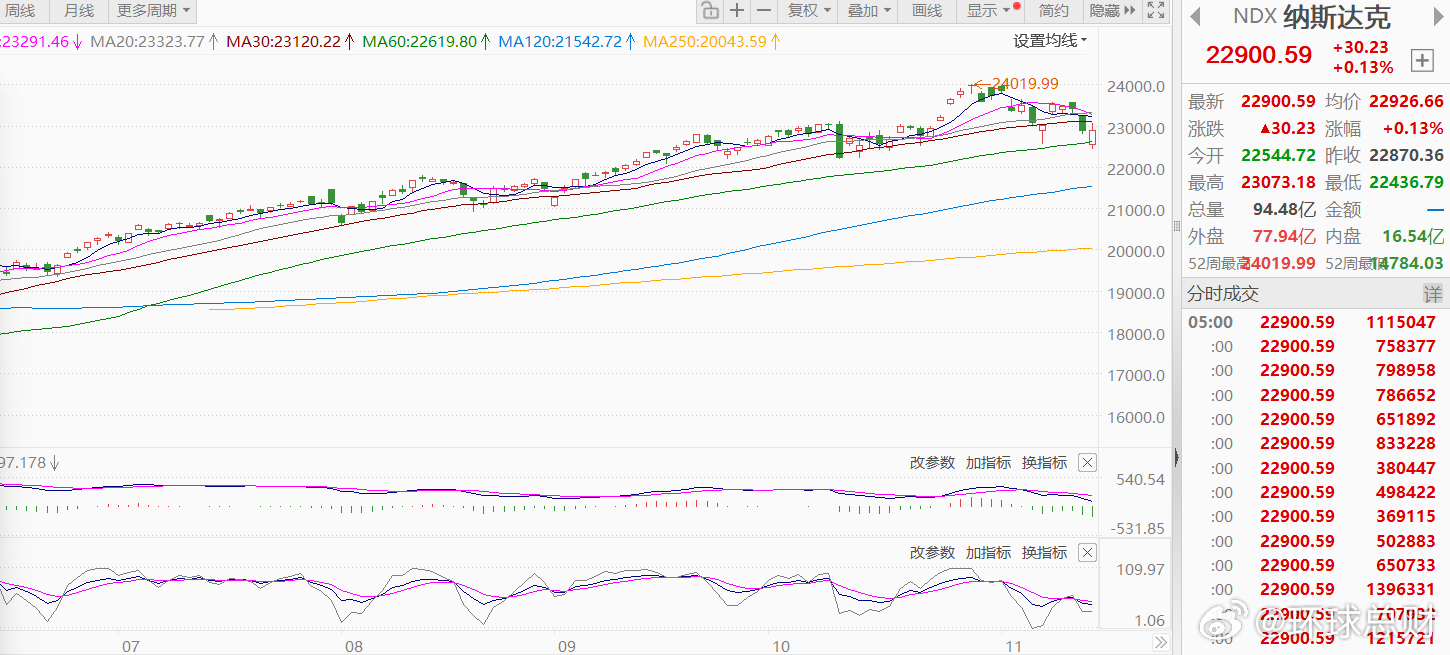Screen dimensions: 1450x655
Task: Click 加指标 in KDJ panel
Action: [x=988, y=553]
